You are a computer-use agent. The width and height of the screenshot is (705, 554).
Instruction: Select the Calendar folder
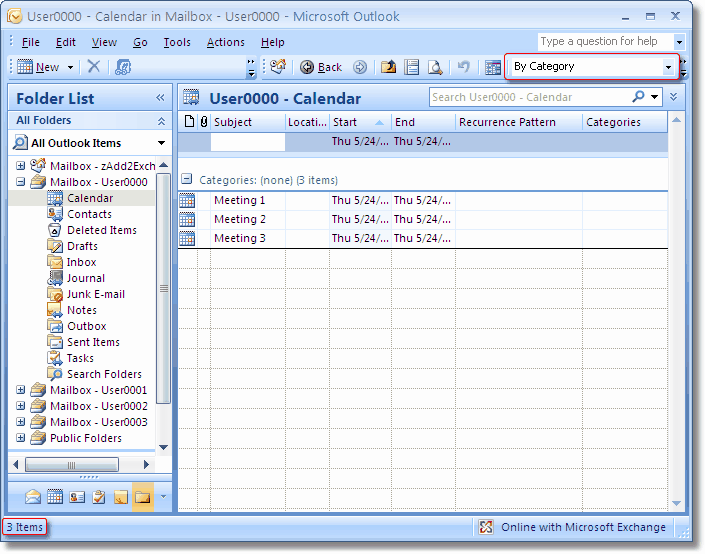click(90, 198)
